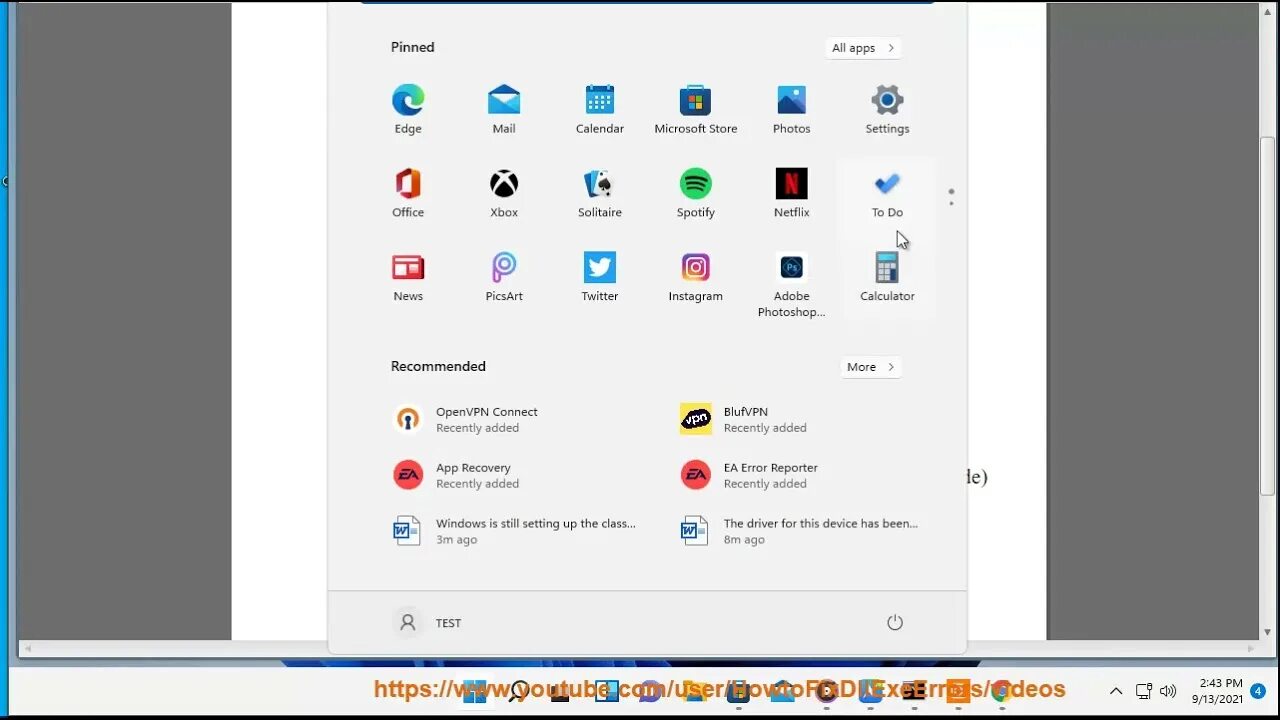
Task: Open the Settings gear app
Action: click(x=887, y=109)
